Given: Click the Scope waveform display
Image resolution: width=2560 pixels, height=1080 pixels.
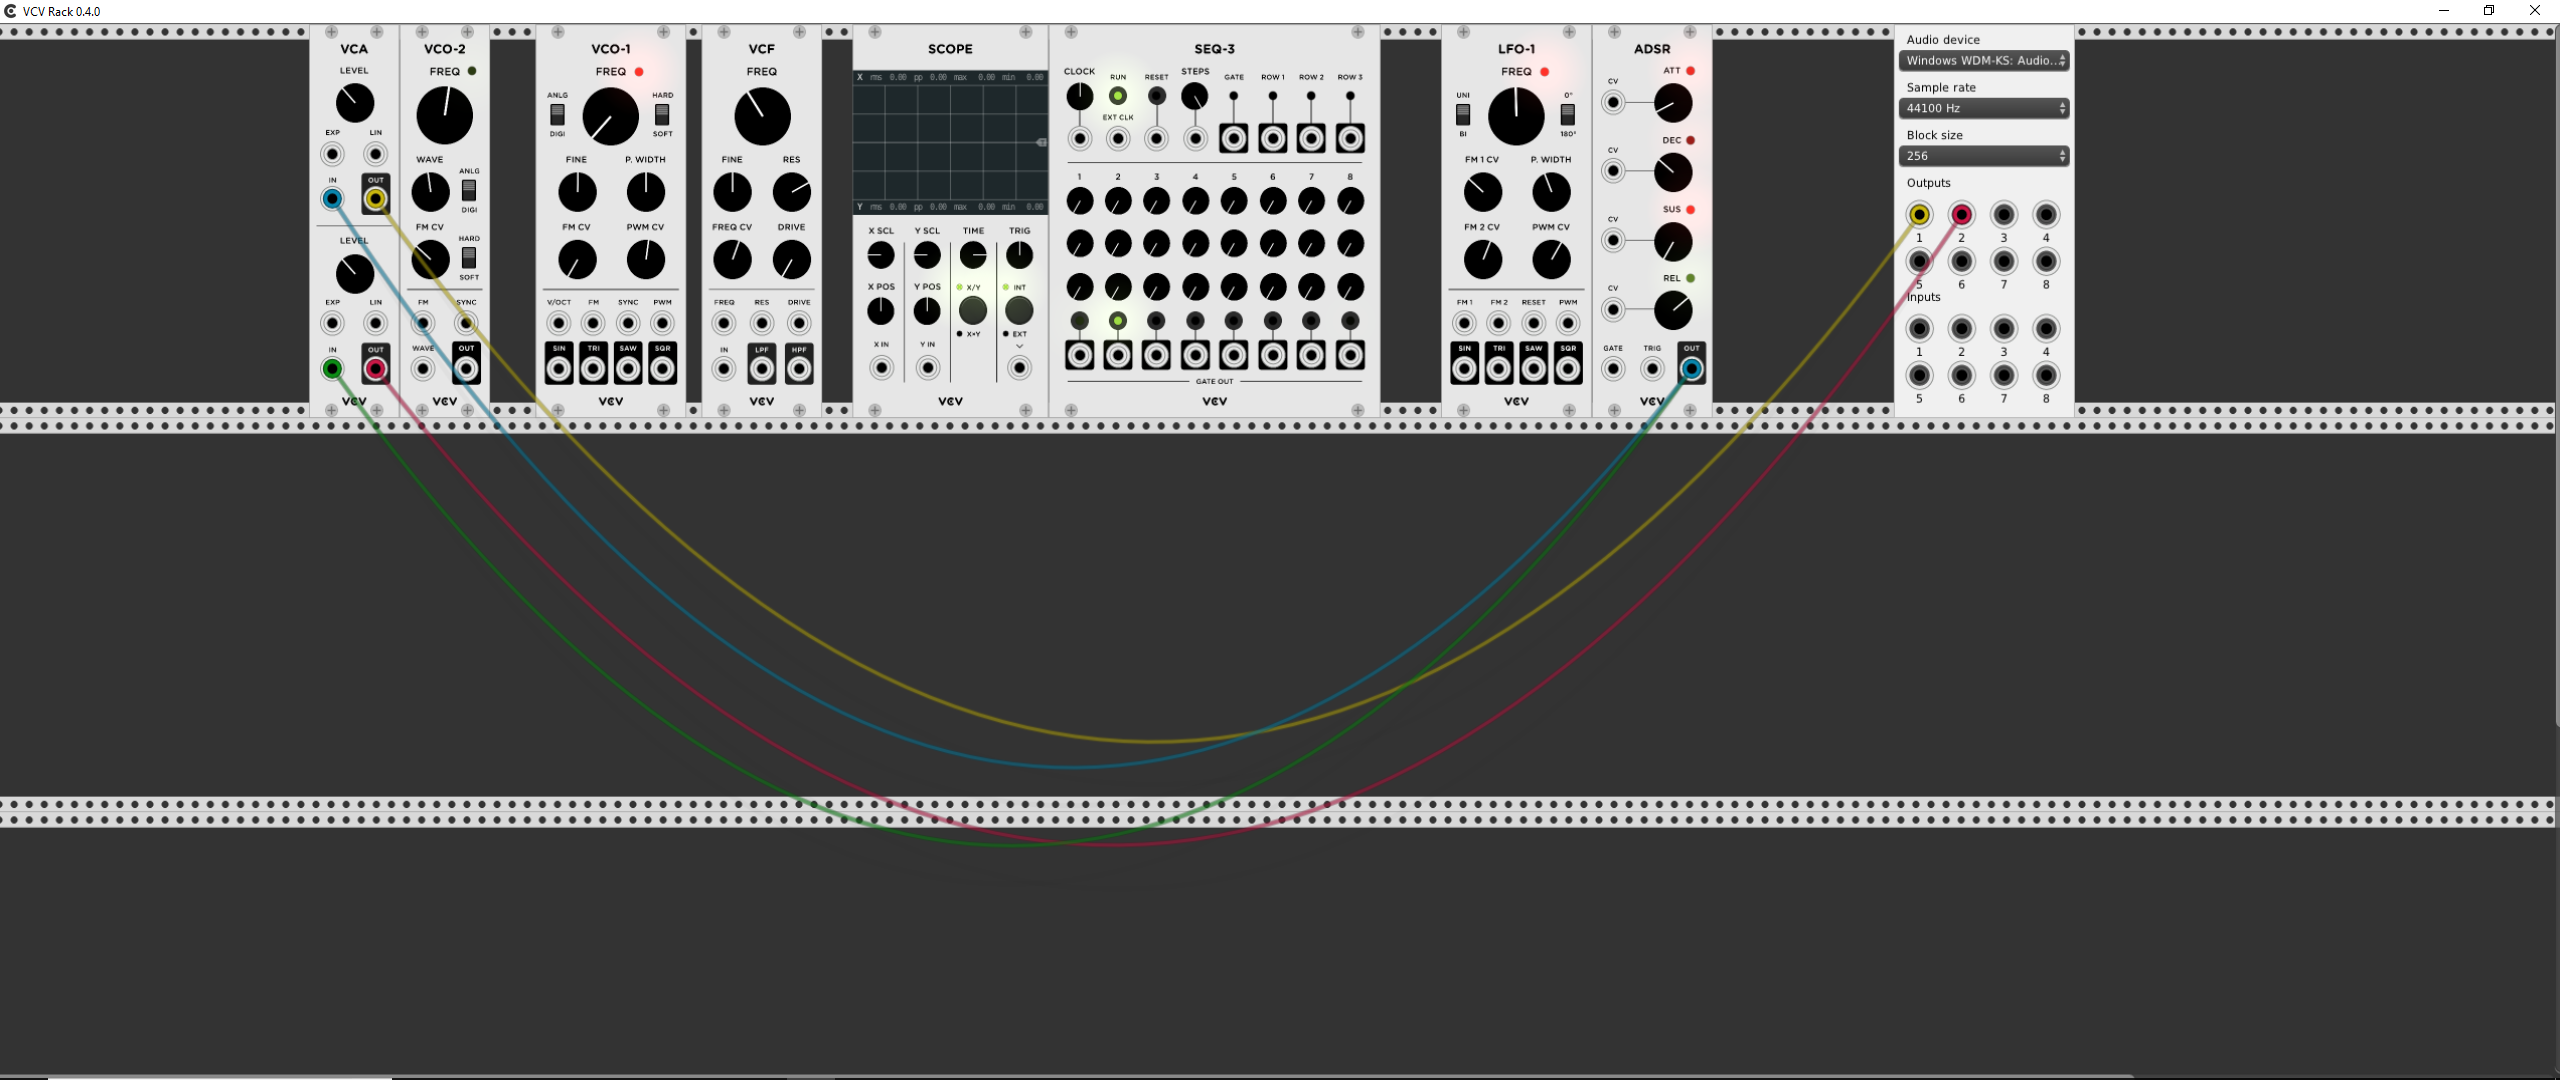Looking at the screenshot, I should pyautogui.click(x=950, y=142).
